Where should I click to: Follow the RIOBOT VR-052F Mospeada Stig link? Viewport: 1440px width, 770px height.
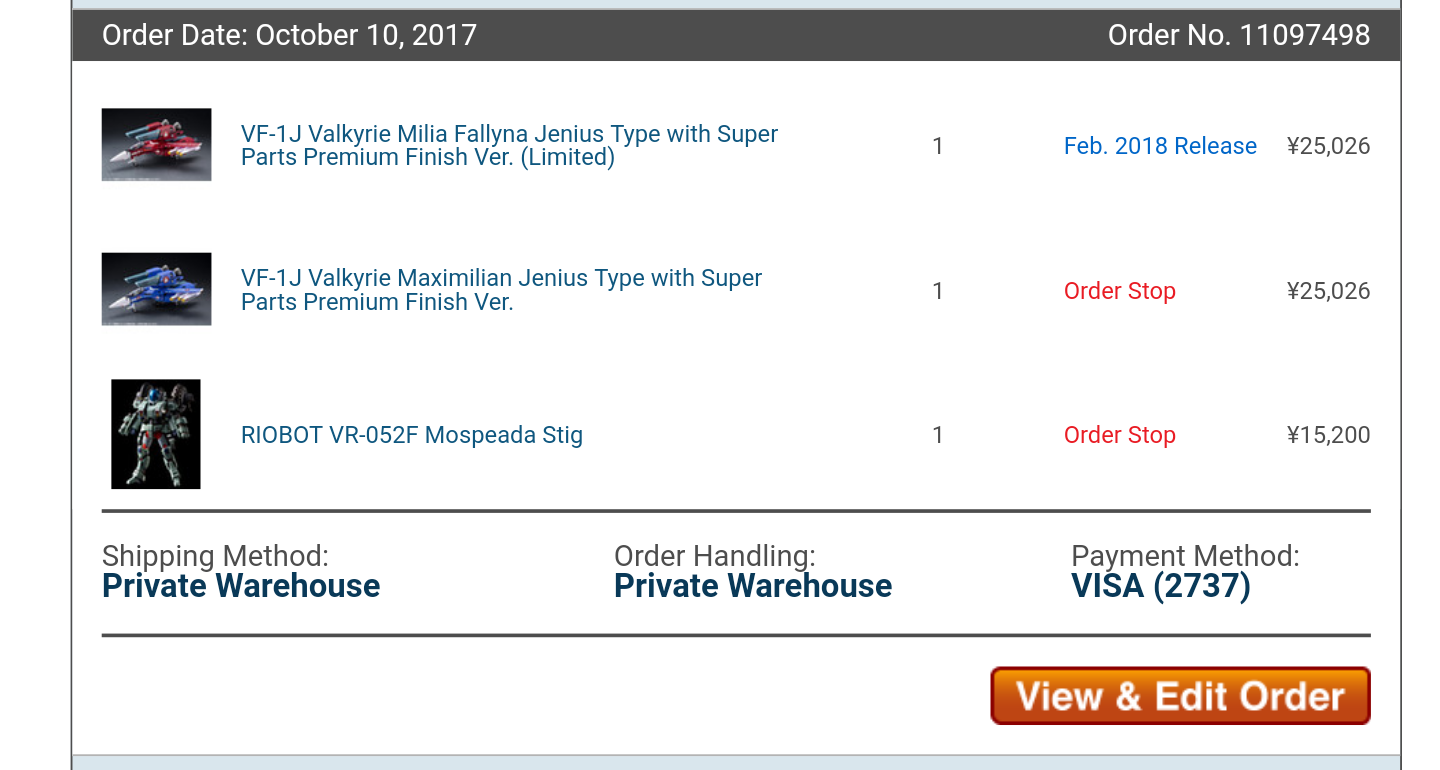click(x=412, y=435)
